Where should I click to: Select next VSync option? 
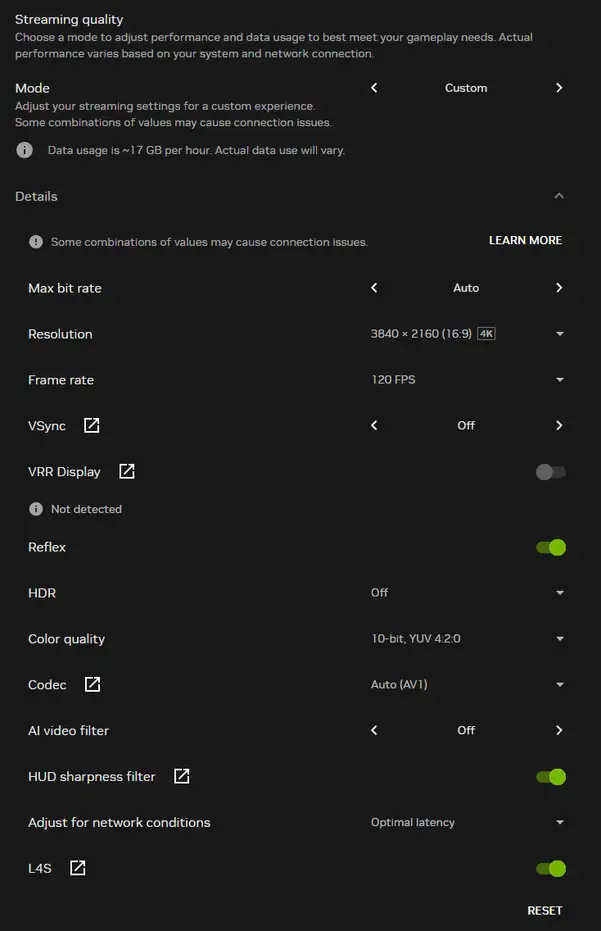click(x=559, y=425)
